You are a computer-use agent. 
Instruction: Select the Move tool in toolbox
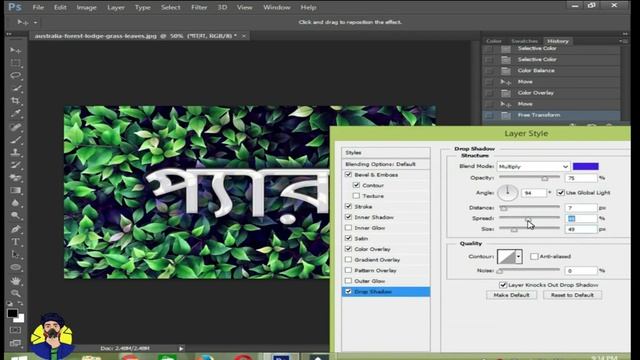[16, 50]
